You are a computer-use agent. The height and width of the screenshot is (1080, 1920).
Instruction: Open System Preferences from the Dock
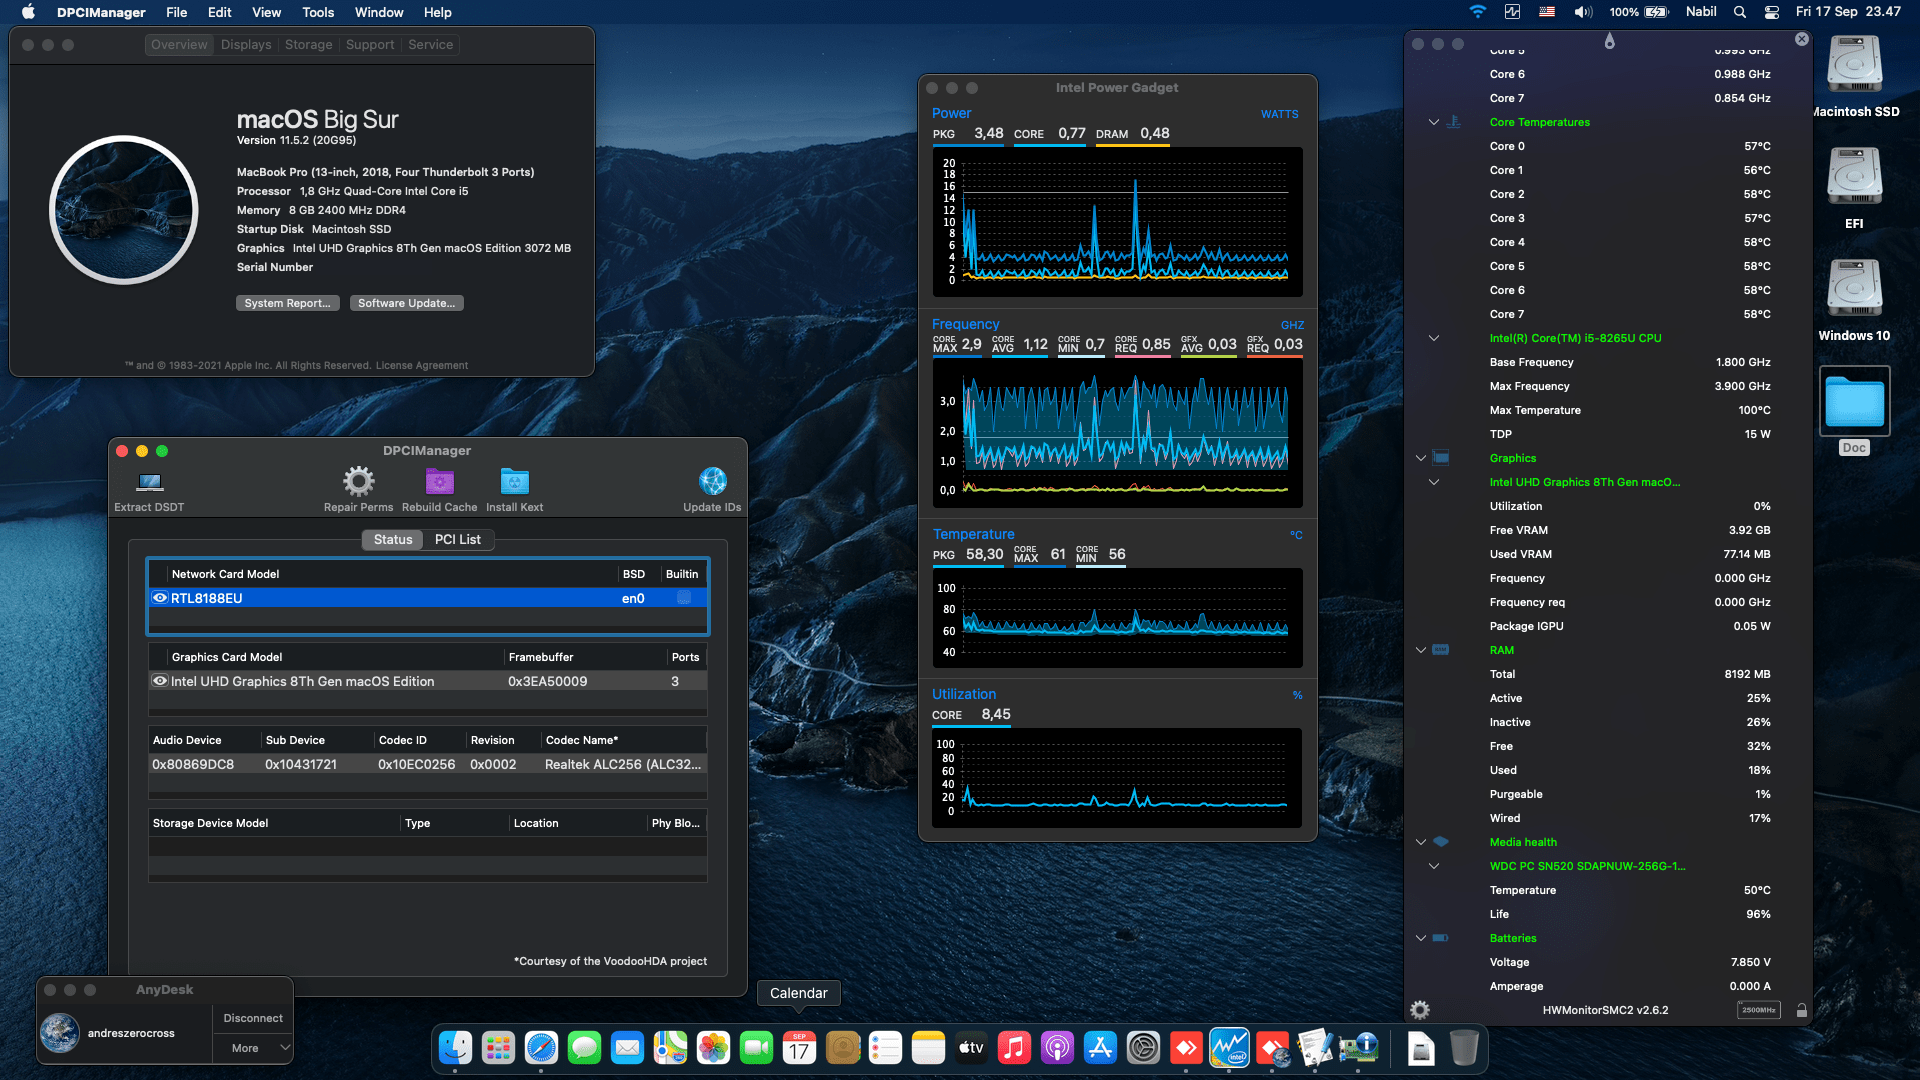1143,1048
